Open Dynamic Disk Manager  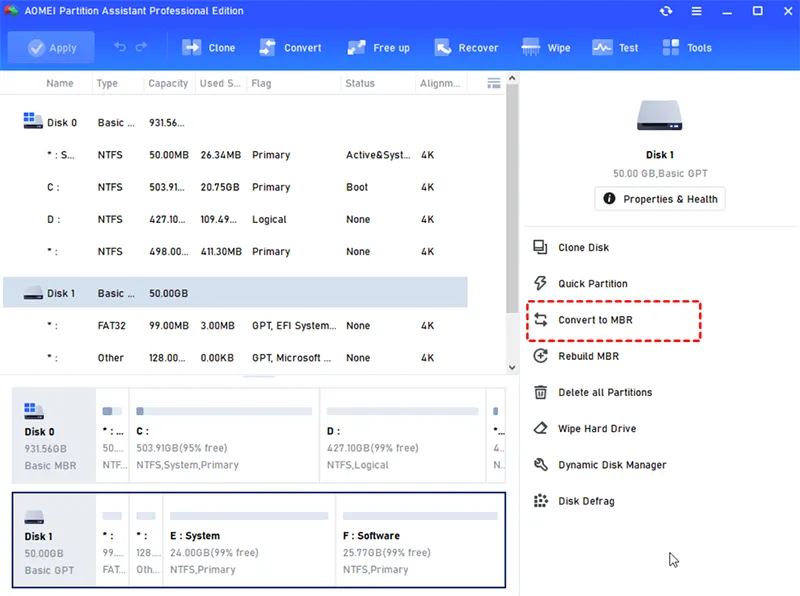pyautogui.click(x=612, y=465)
